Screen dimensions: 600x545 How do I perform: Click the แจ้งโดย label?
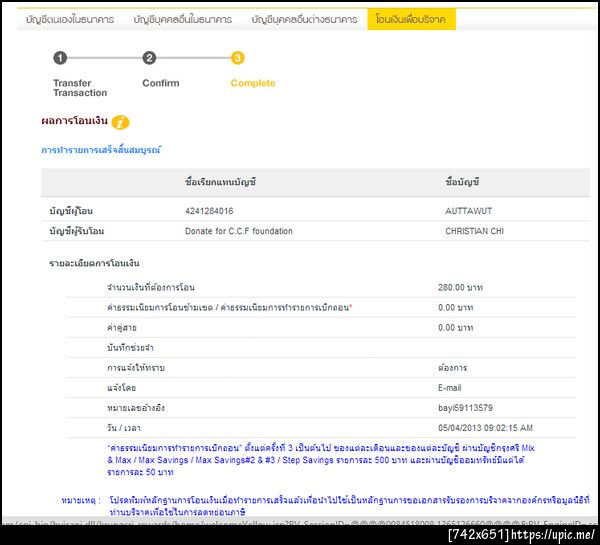click(x=121, y=388)
